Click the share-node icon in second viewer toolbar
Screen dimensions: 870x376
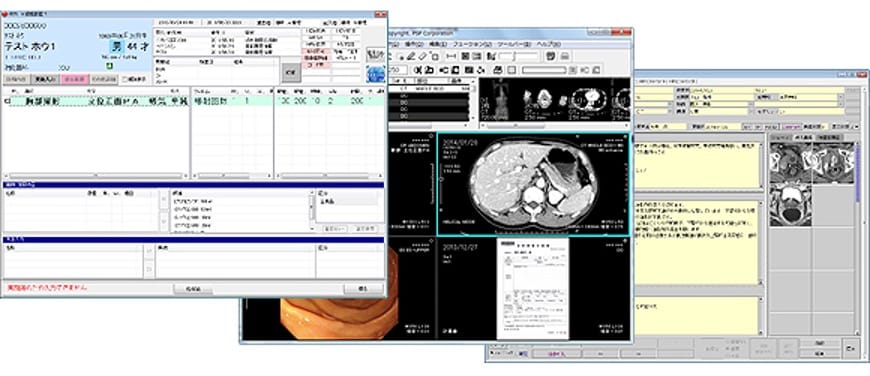coord(444,70)
